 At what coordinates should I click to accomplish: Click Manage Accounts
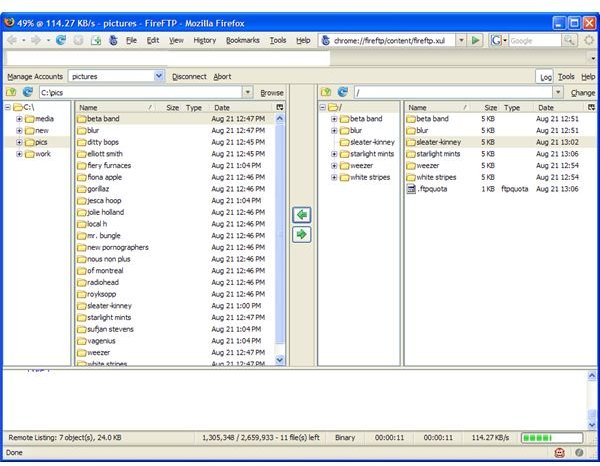[x=35, y=77]
